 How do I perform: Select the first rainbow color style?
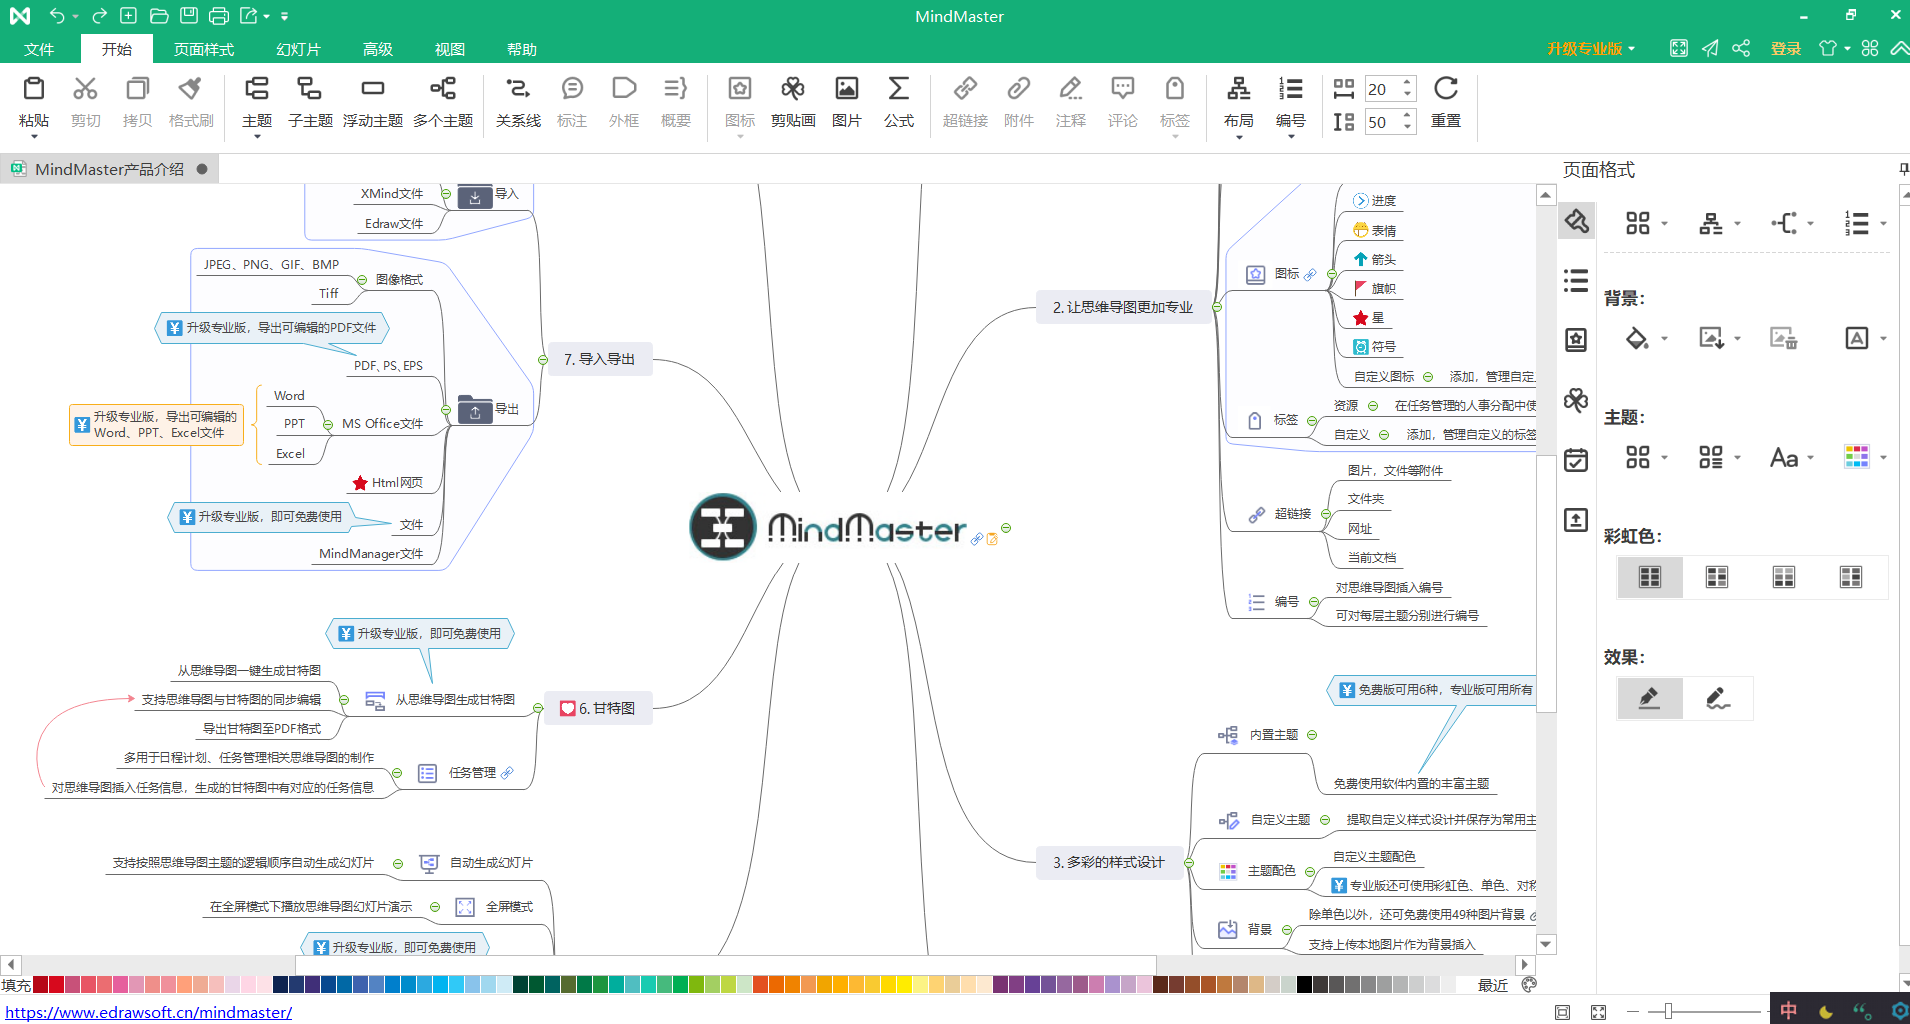pyautogui.click(x=1650, y=577)
